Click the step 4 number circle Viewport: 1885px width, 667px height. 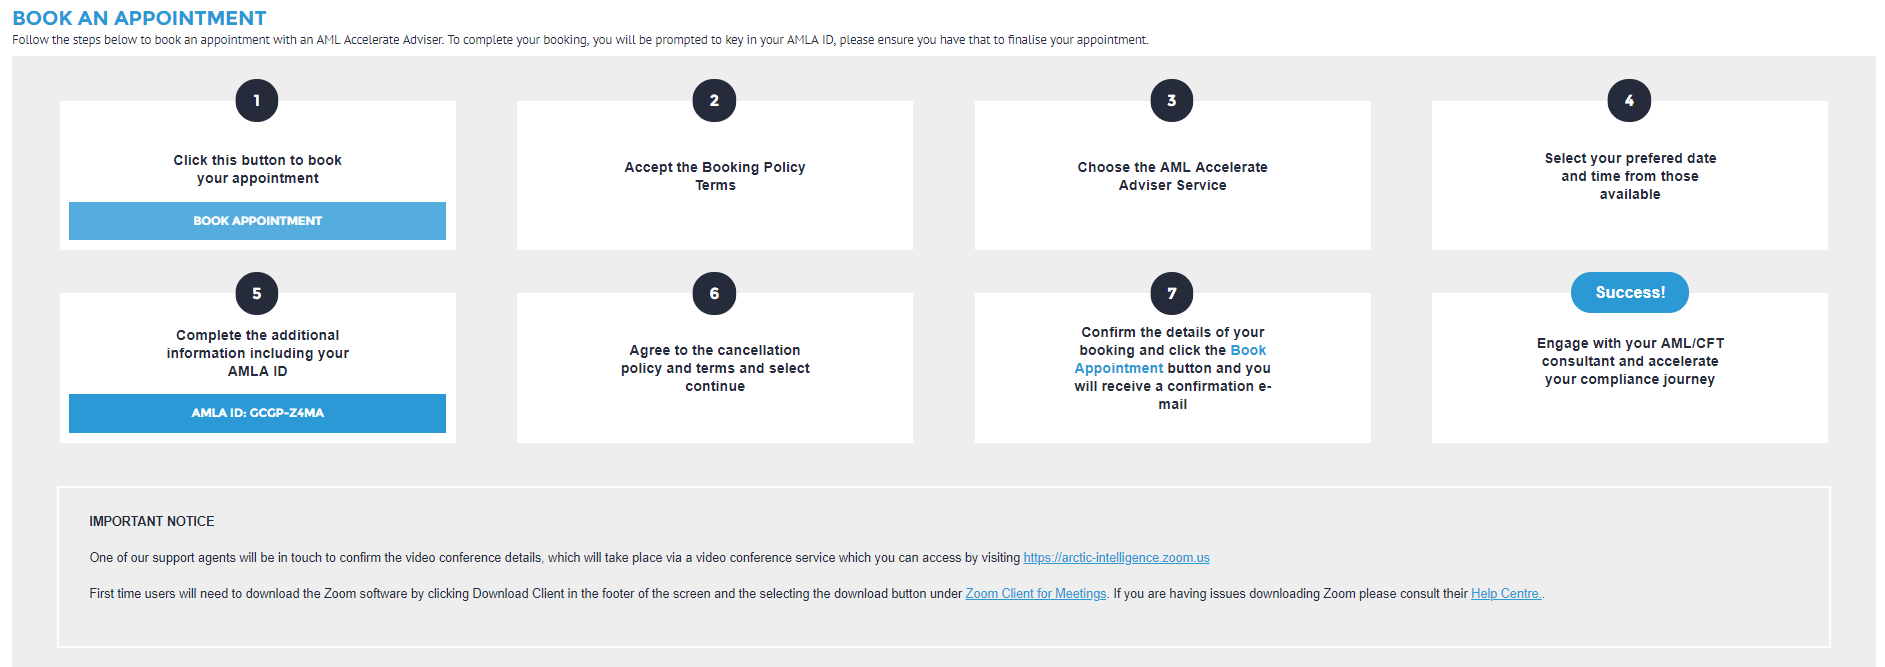[1629, 100]
